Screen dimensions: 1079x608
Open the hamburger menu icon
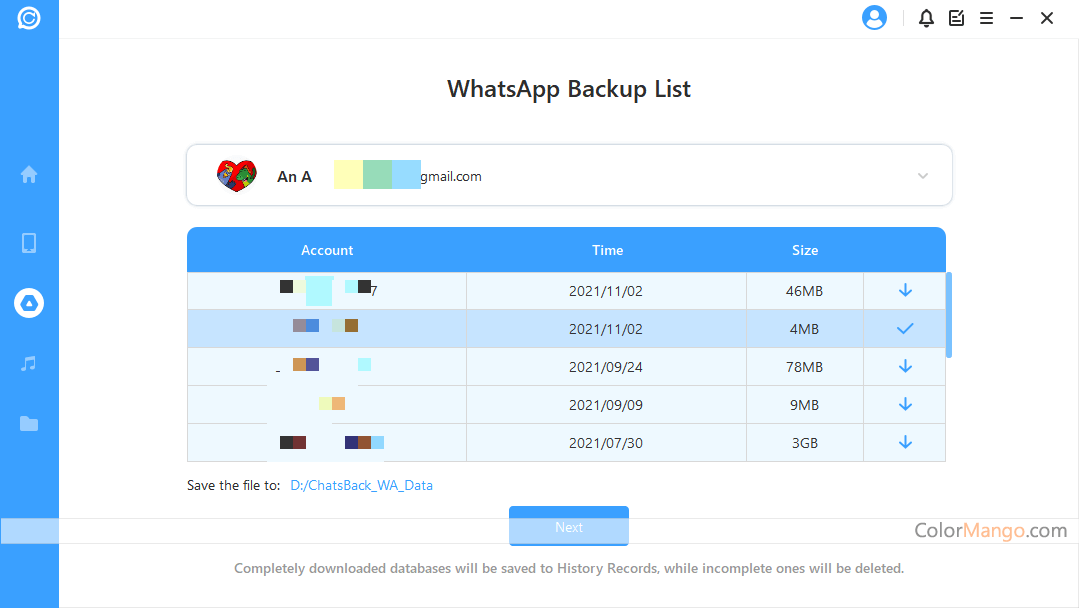click(x=986, y=18)
